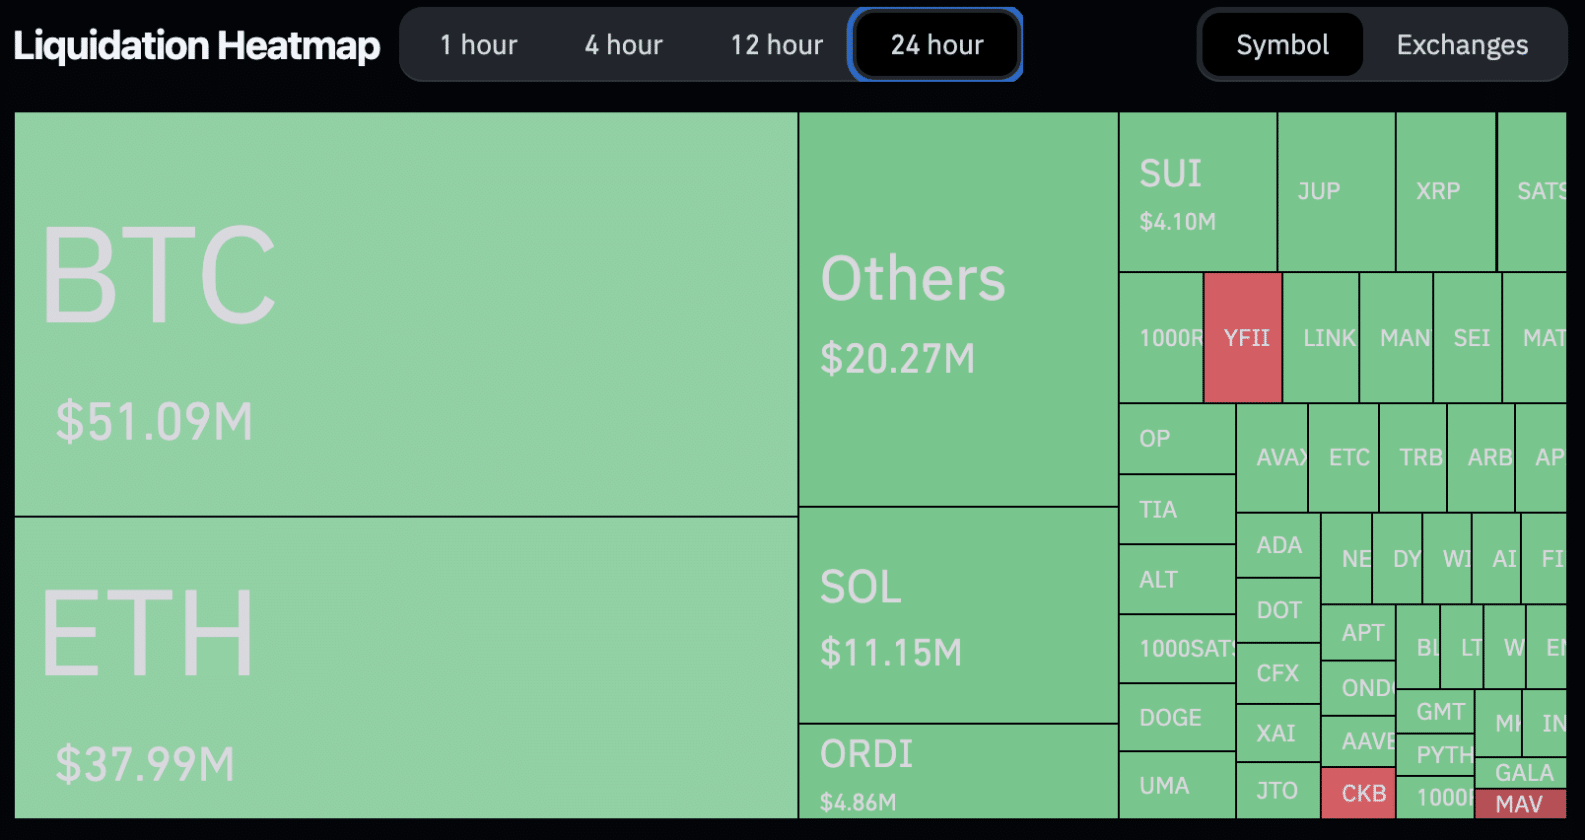Select the LINK heatmap tile
Viewport: 1585px width, 840px height.
click(1321, 338)
